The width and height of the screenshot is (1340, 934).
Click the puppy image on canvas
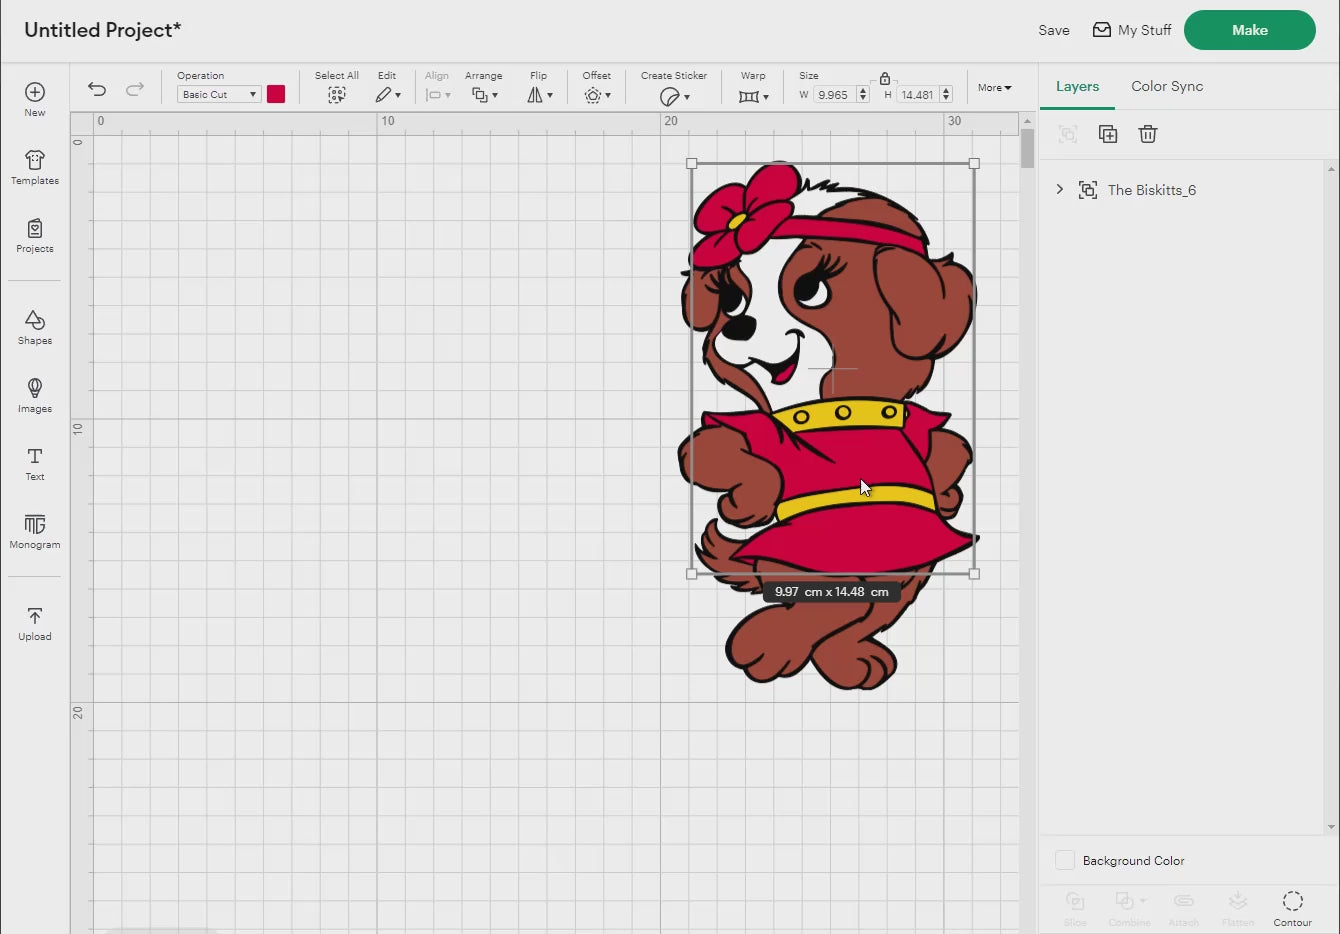[x=828, y=425]
